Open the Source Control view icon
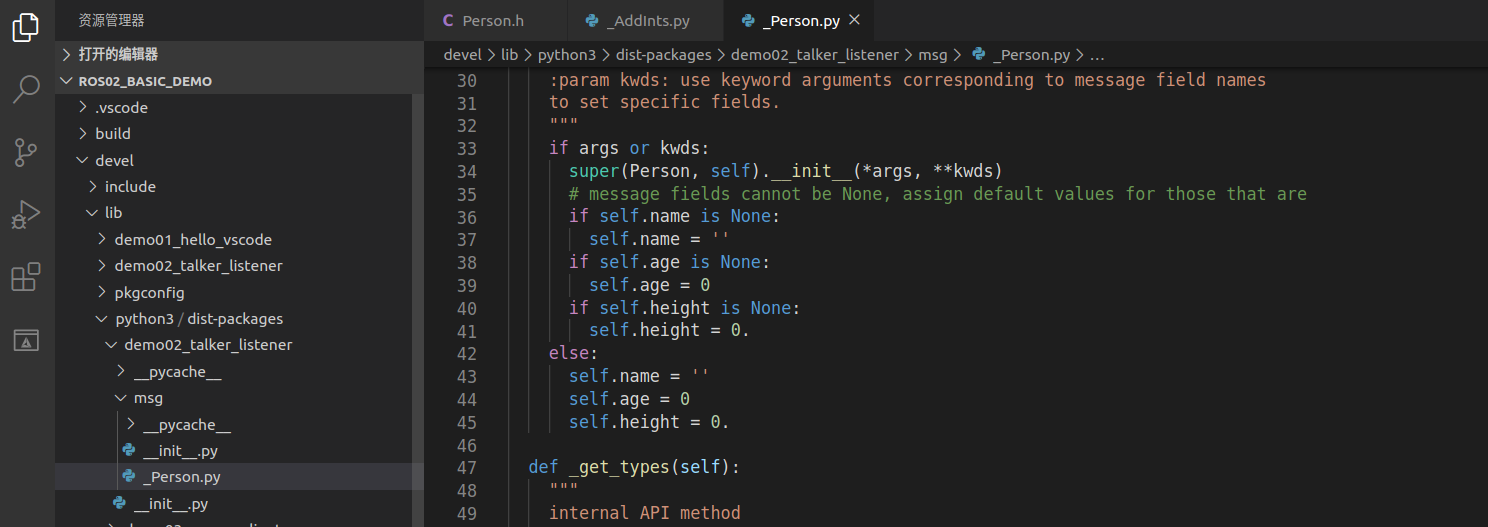The image size is (1488, 527). (26, 153)
